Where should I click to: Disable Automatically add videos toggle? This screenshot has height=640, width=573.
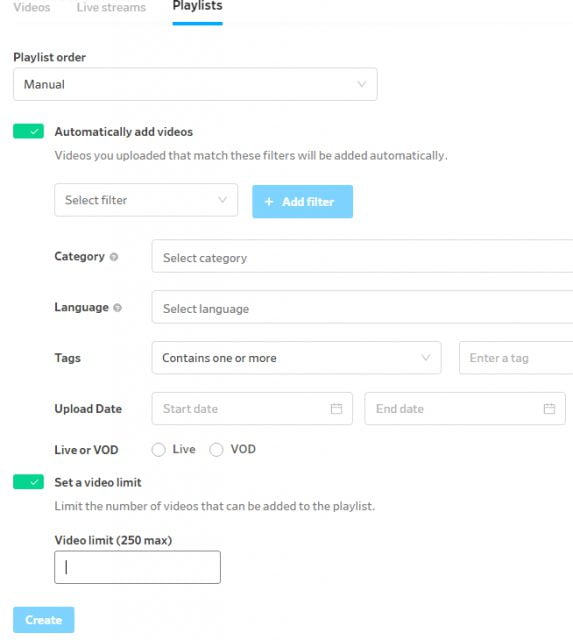click(x=28, y=131)
